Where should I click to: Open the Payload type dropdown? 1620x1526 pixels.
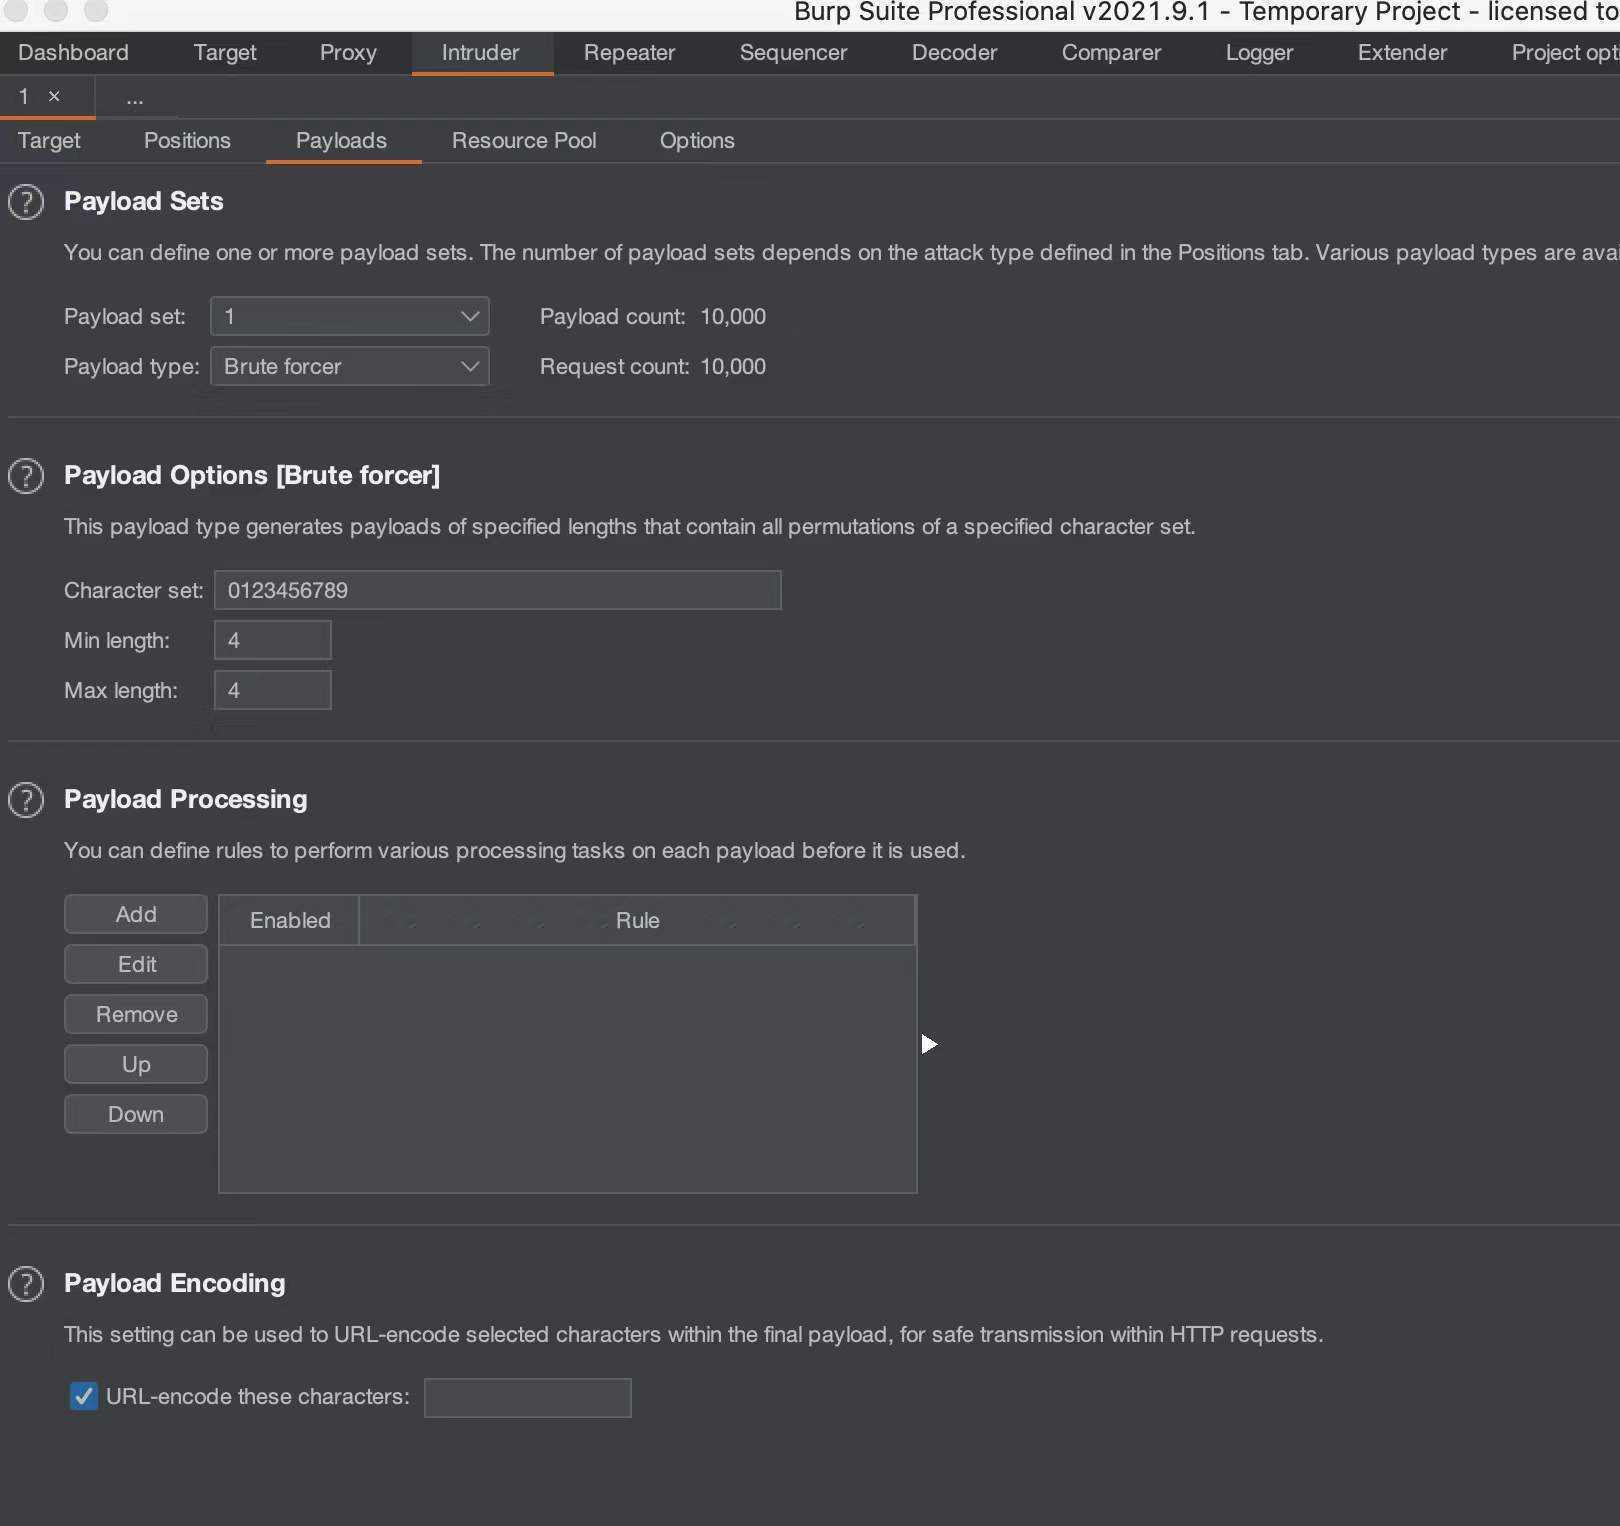(349, 366)
